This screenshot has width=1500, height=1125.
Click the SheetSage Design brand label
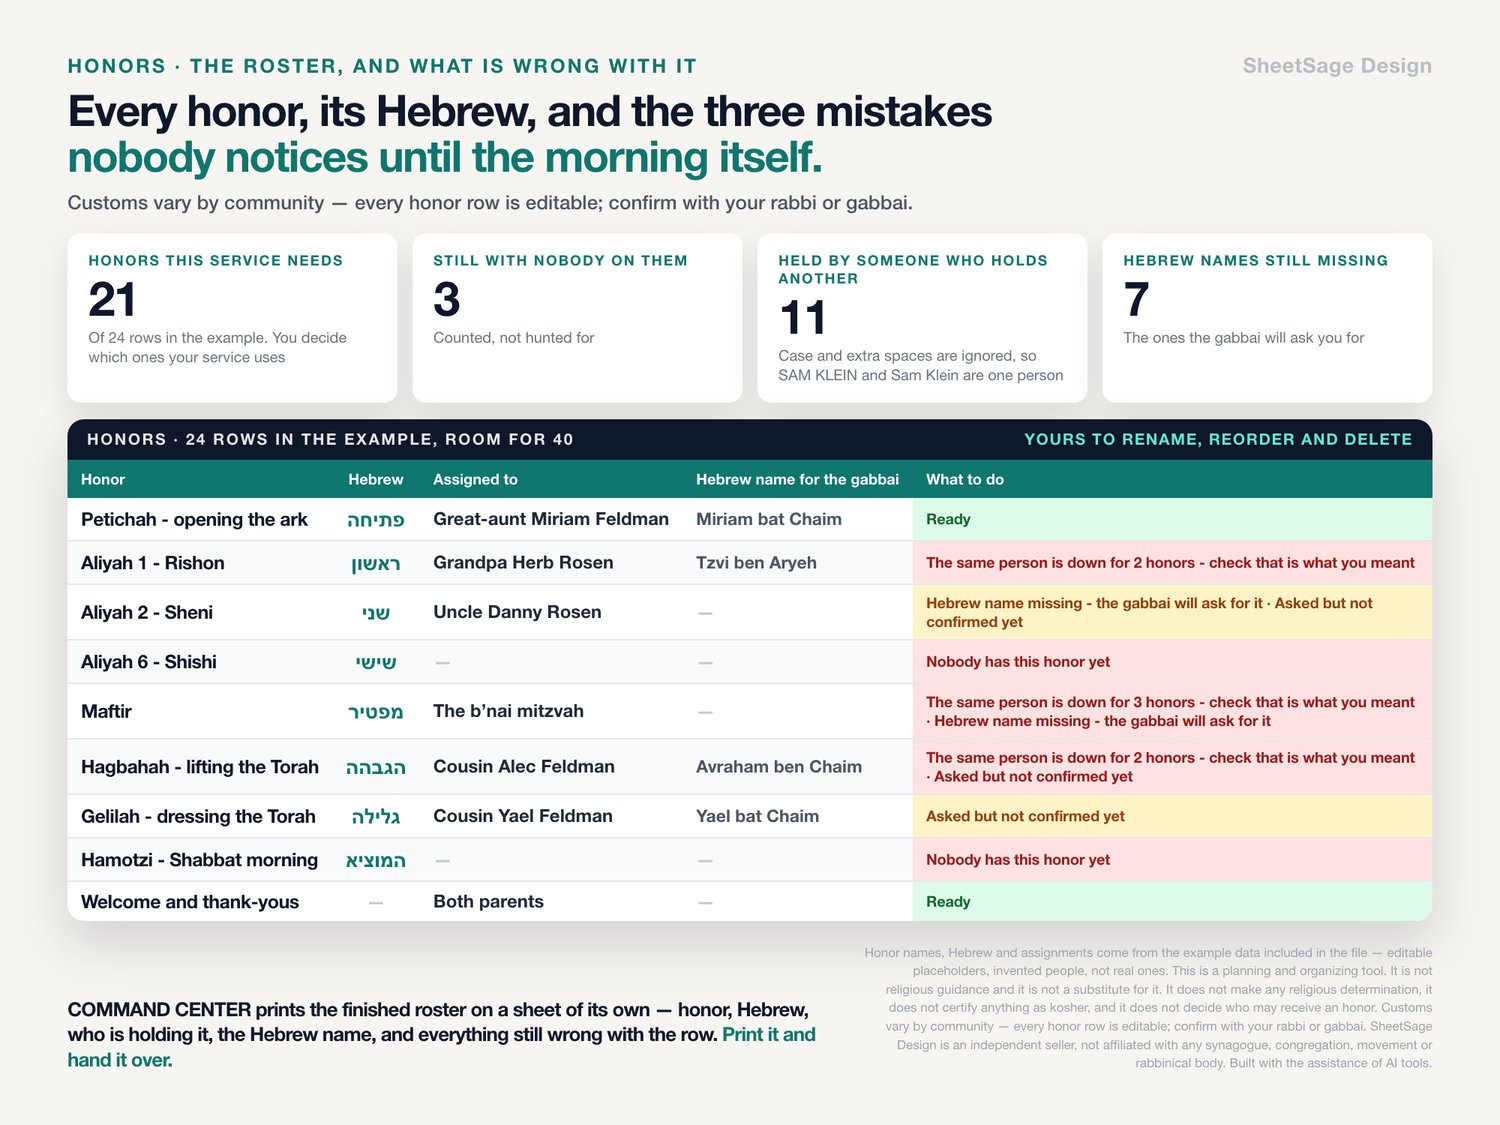(1337, 66)
